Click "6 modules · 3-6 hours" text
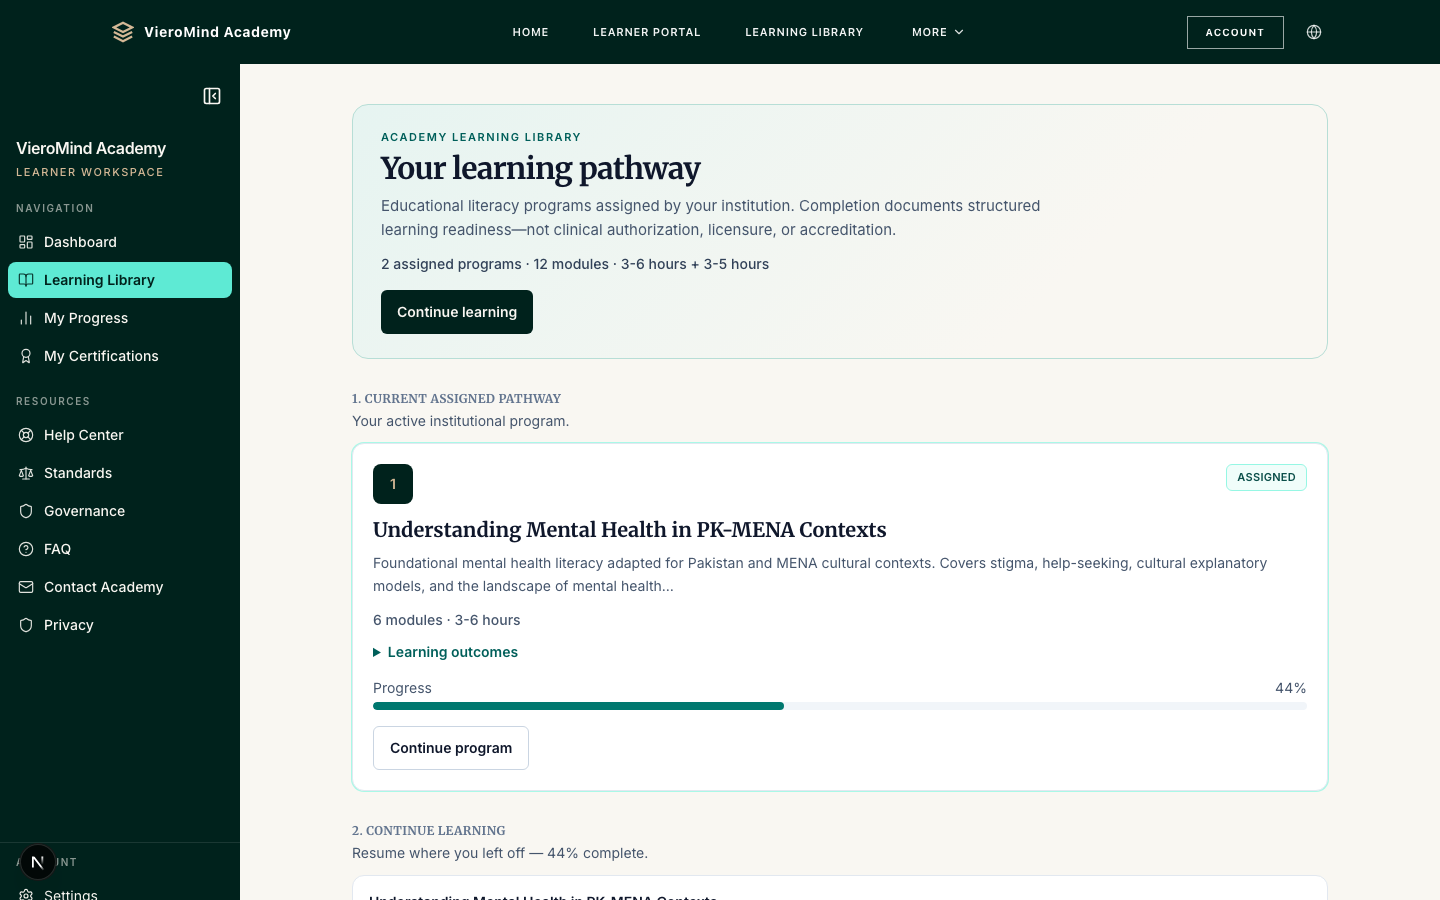The width and height of the screenshot is (1440, 900). 447,620
